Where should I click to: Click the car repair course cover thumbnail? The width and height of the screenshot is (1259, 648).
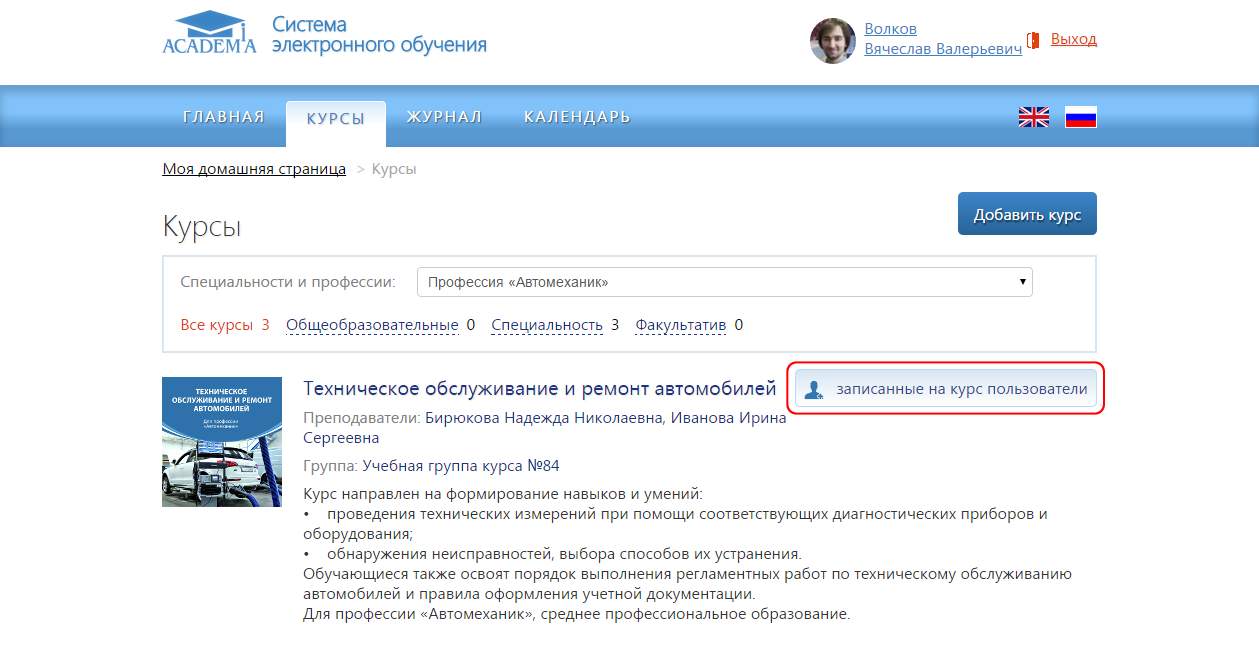(222, 442)
